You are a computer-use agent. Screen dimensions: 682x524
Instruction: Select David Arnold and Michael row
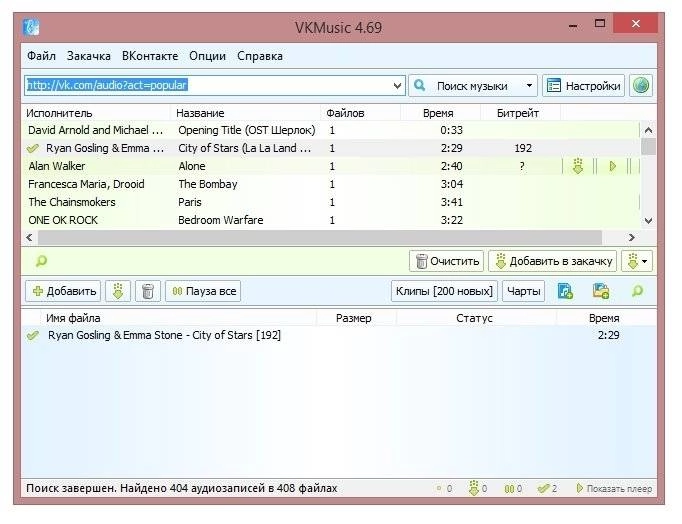coord(331,130)
